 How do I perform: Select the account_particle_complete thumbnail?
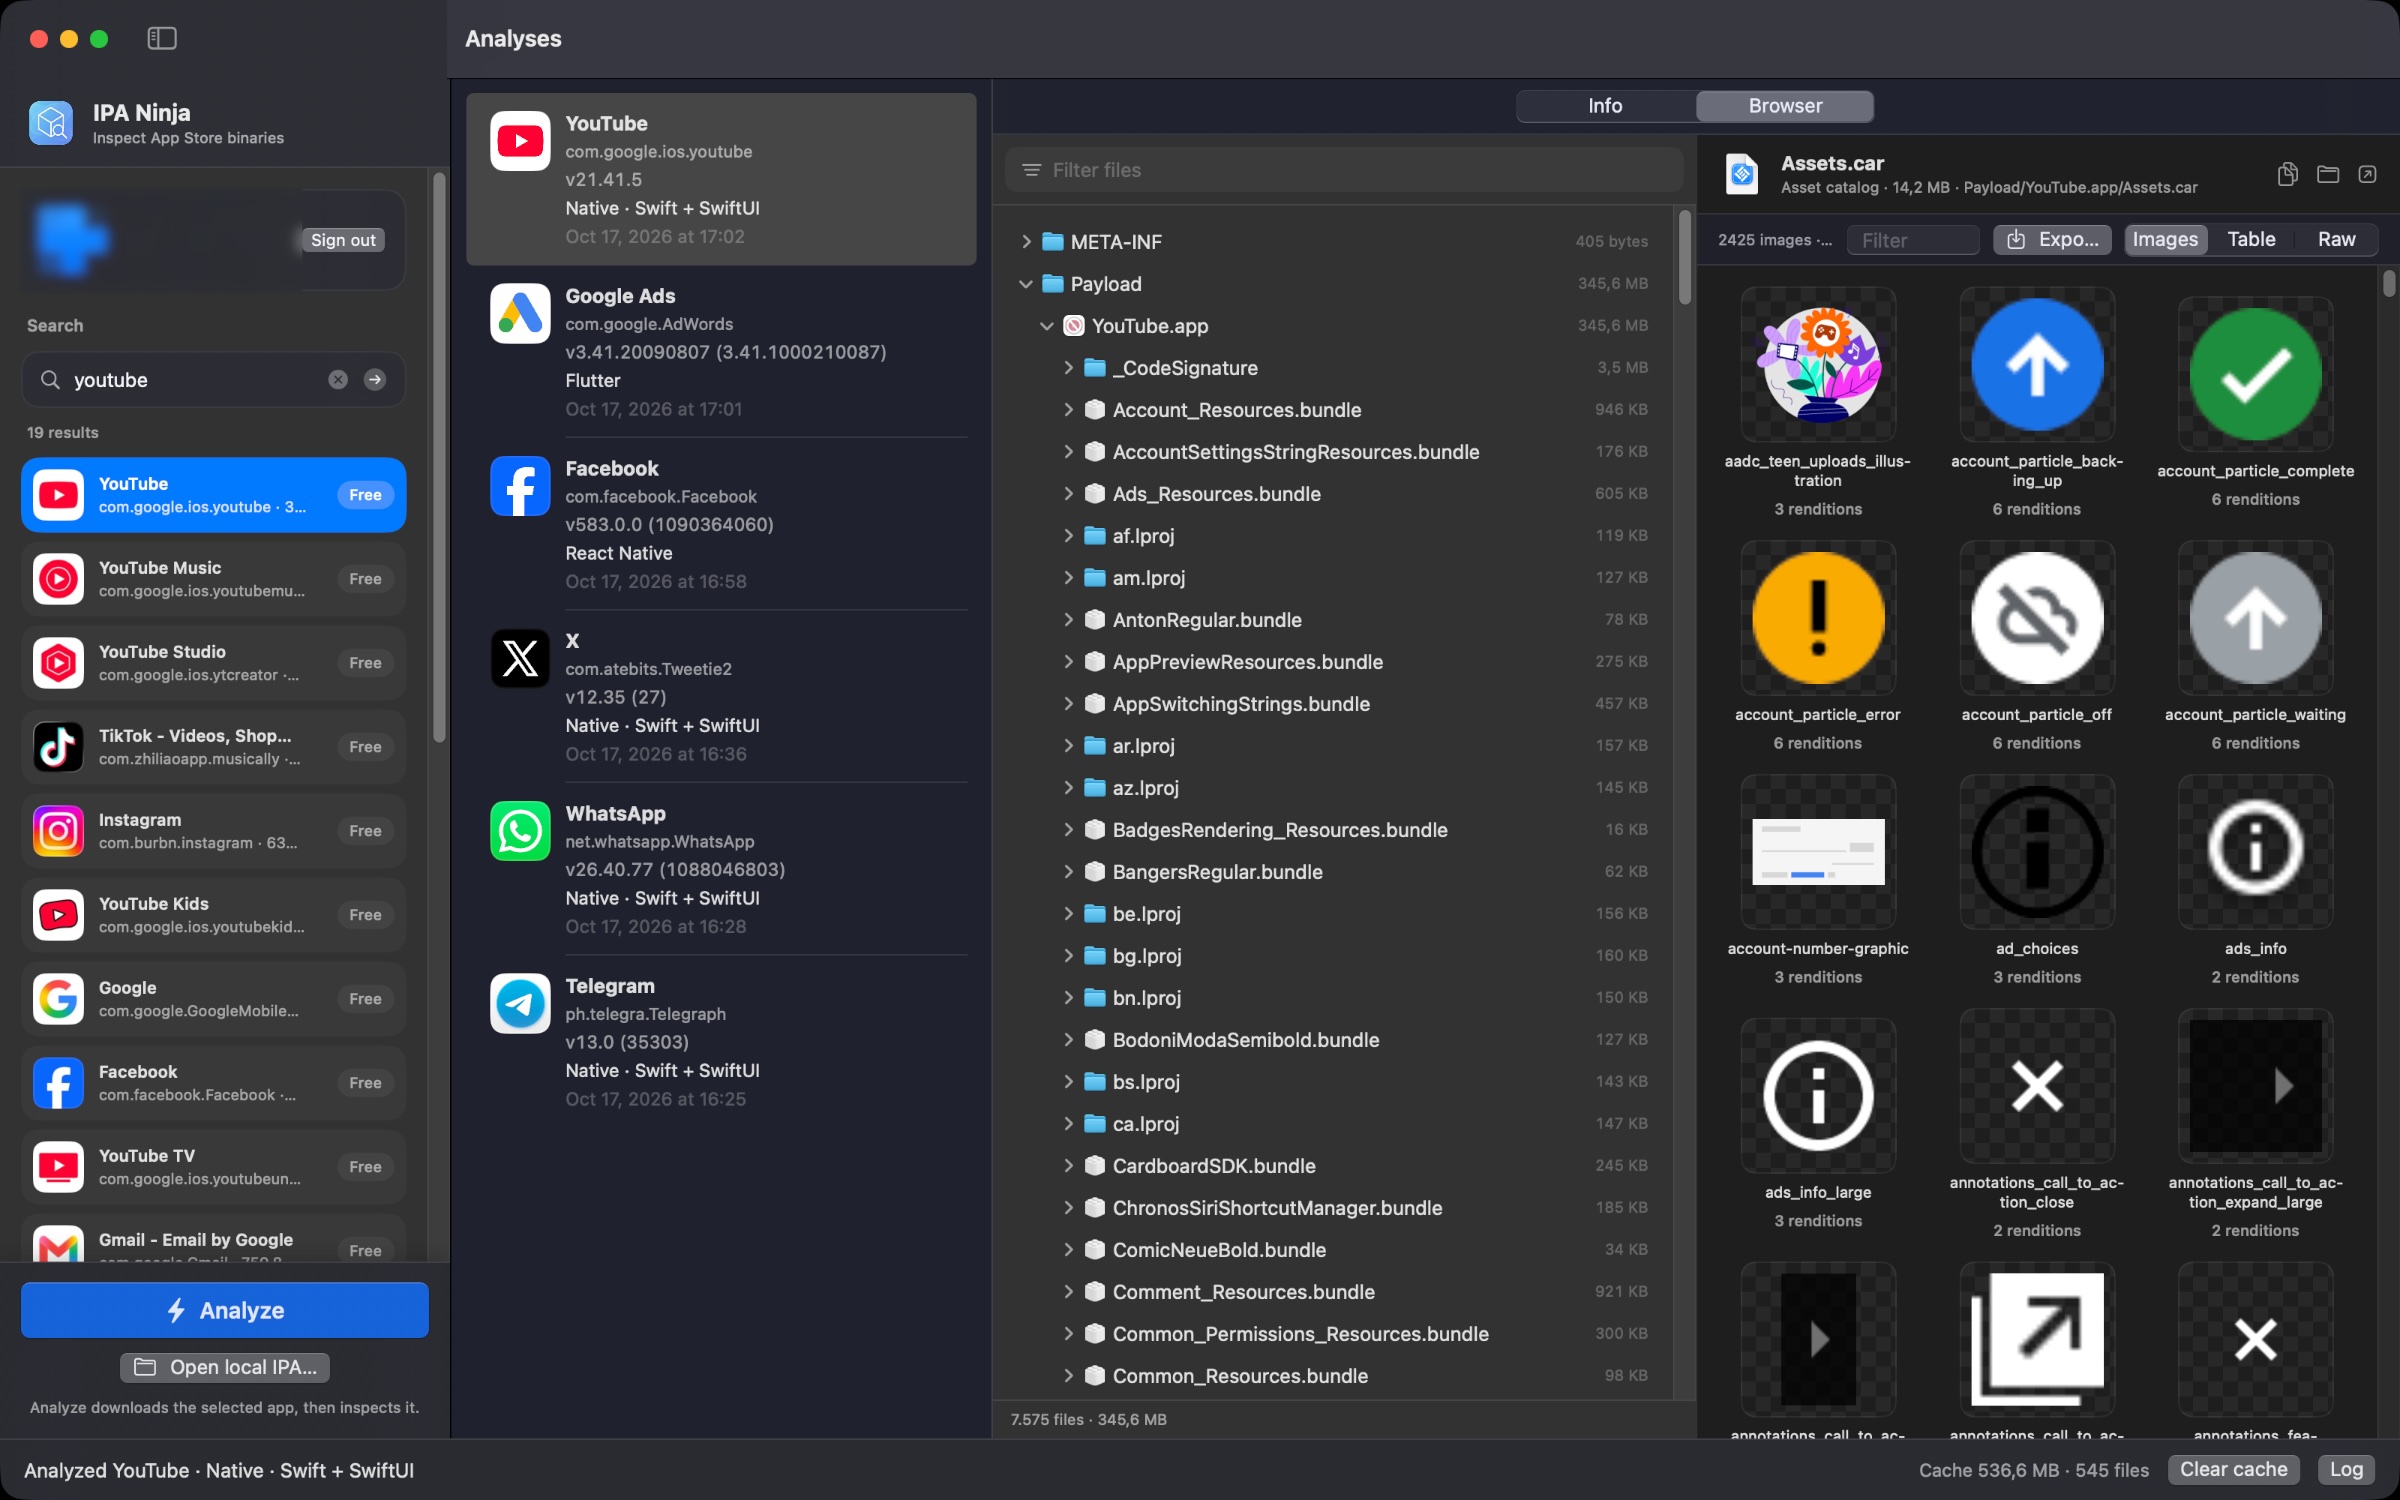tap(2255, 374)
